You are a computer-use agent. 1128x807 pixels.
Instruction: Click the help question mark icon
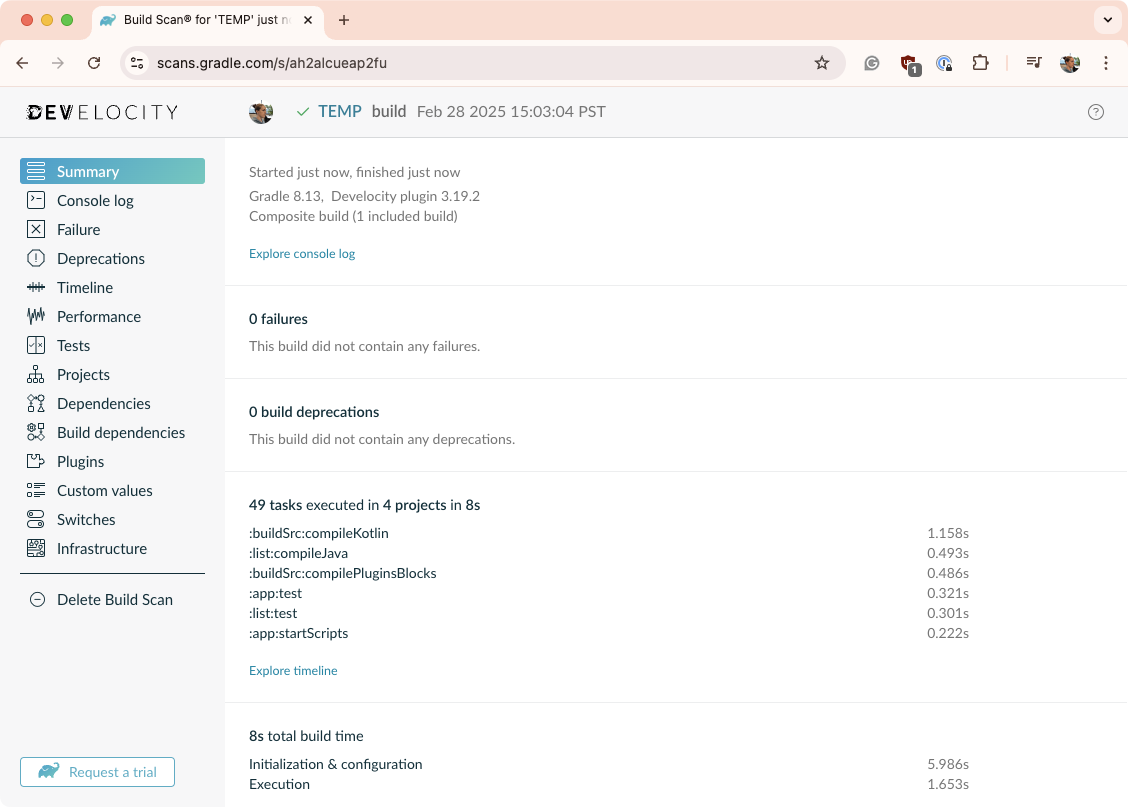pyautogui.click(x=1095, y=112)
